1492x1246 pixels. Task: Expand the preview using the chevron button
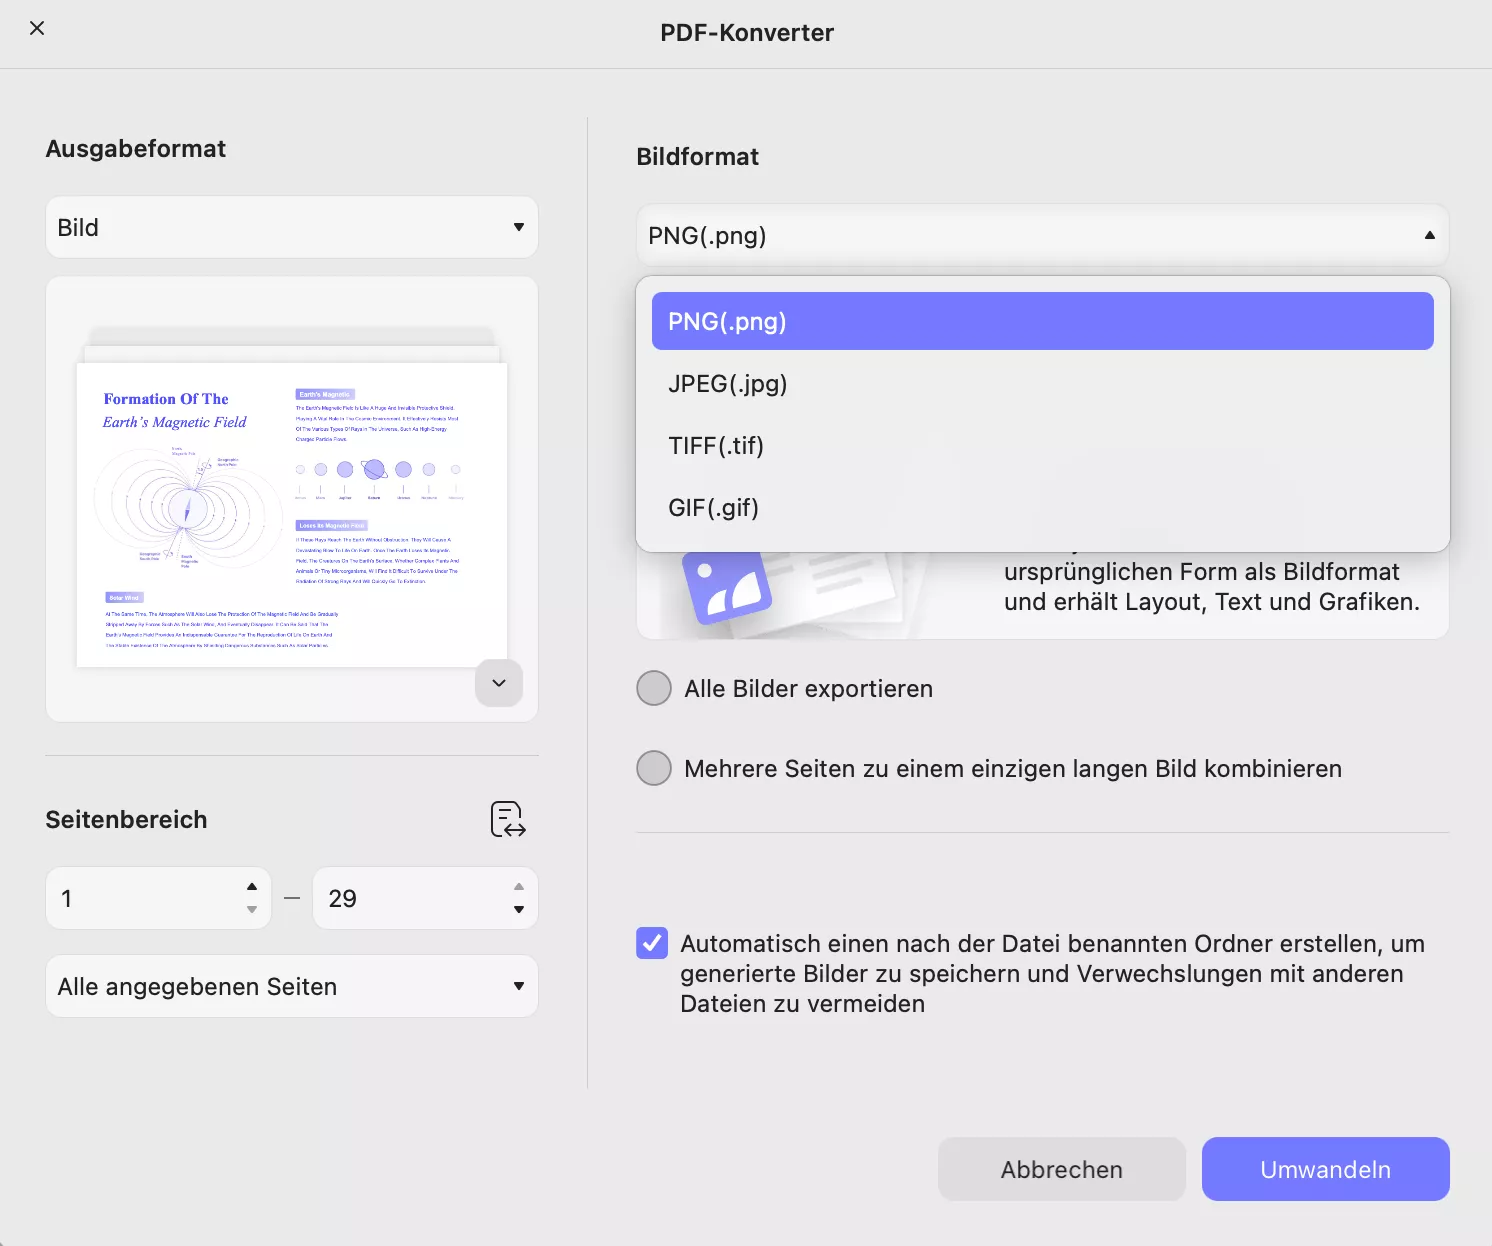[498, 683]
